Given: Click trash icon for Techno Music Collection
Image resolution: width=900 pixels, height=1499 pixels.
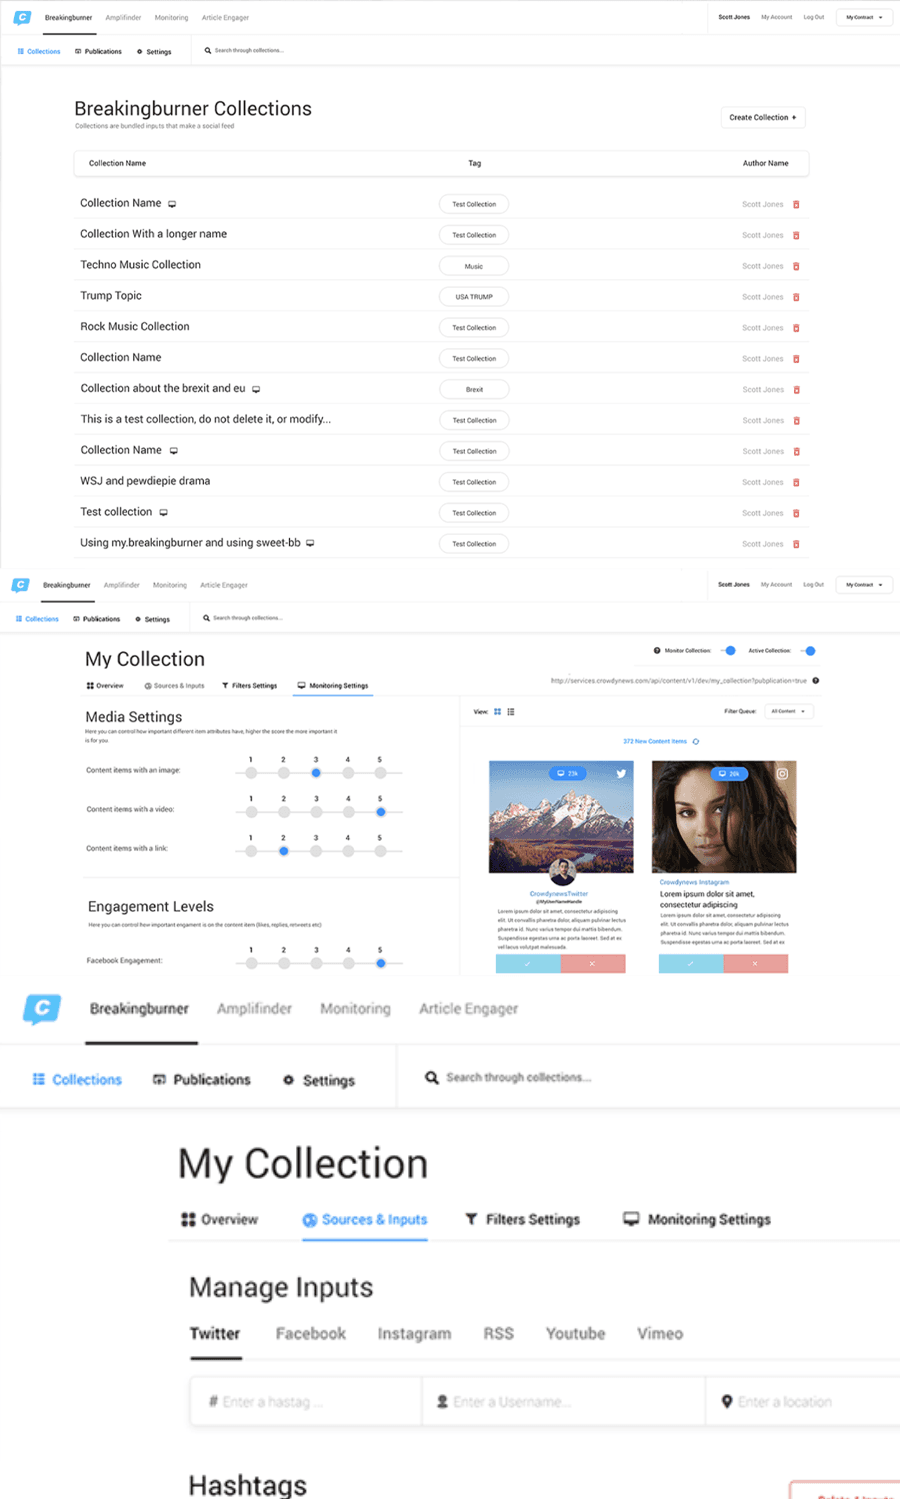Looking at the screenshot, I should click(x=796, y=266).
